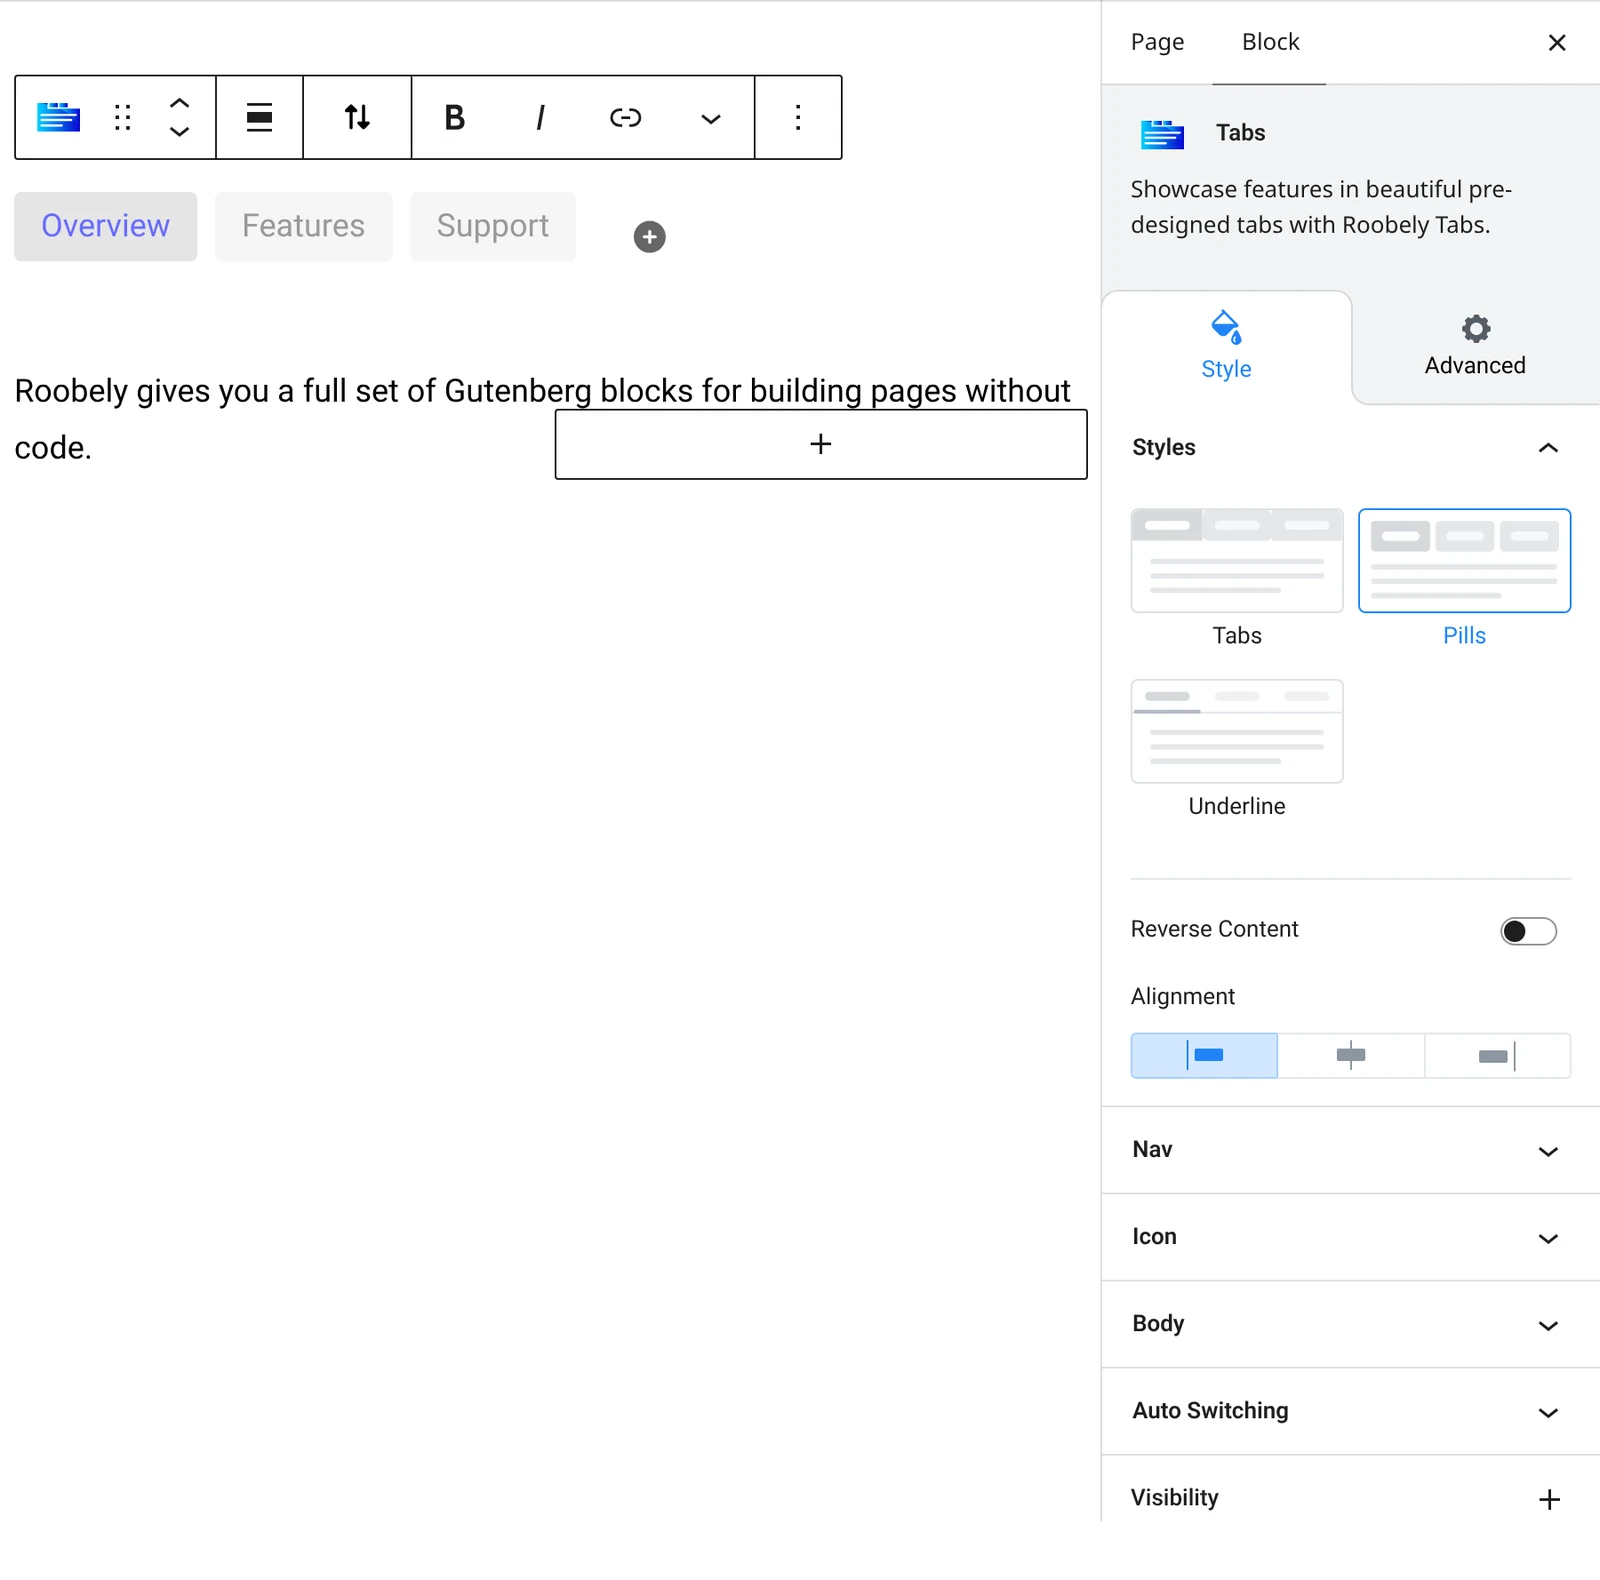Toggle the Reverse Content switch
1600x1580 pixels.
(1528, 931)
